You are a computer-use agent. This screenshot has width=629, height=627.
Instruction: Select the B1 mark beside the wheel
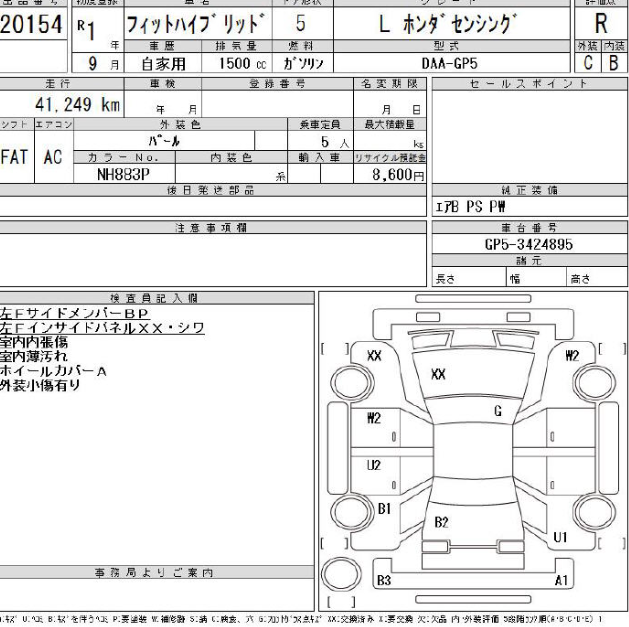coord(382,507)
